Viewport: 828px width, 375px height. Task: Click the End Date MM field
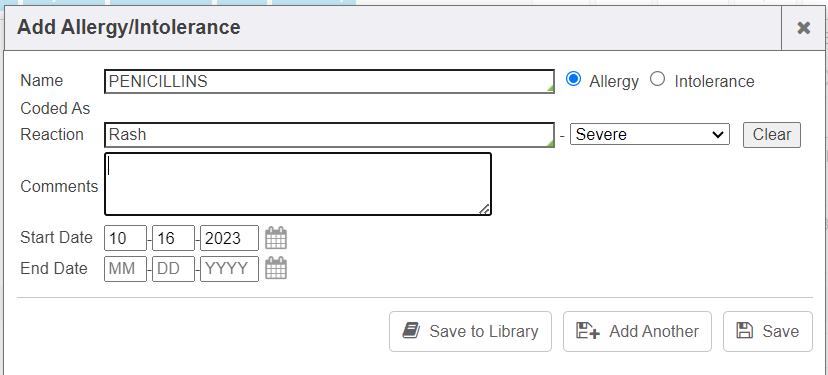125,269
